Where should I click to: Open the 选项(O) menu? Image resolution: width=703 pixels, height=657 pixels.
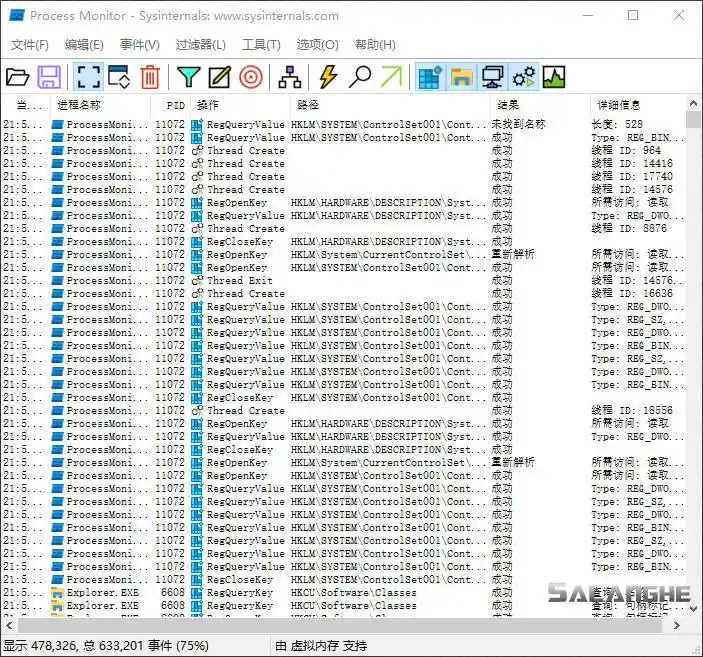tap(317, 44)
